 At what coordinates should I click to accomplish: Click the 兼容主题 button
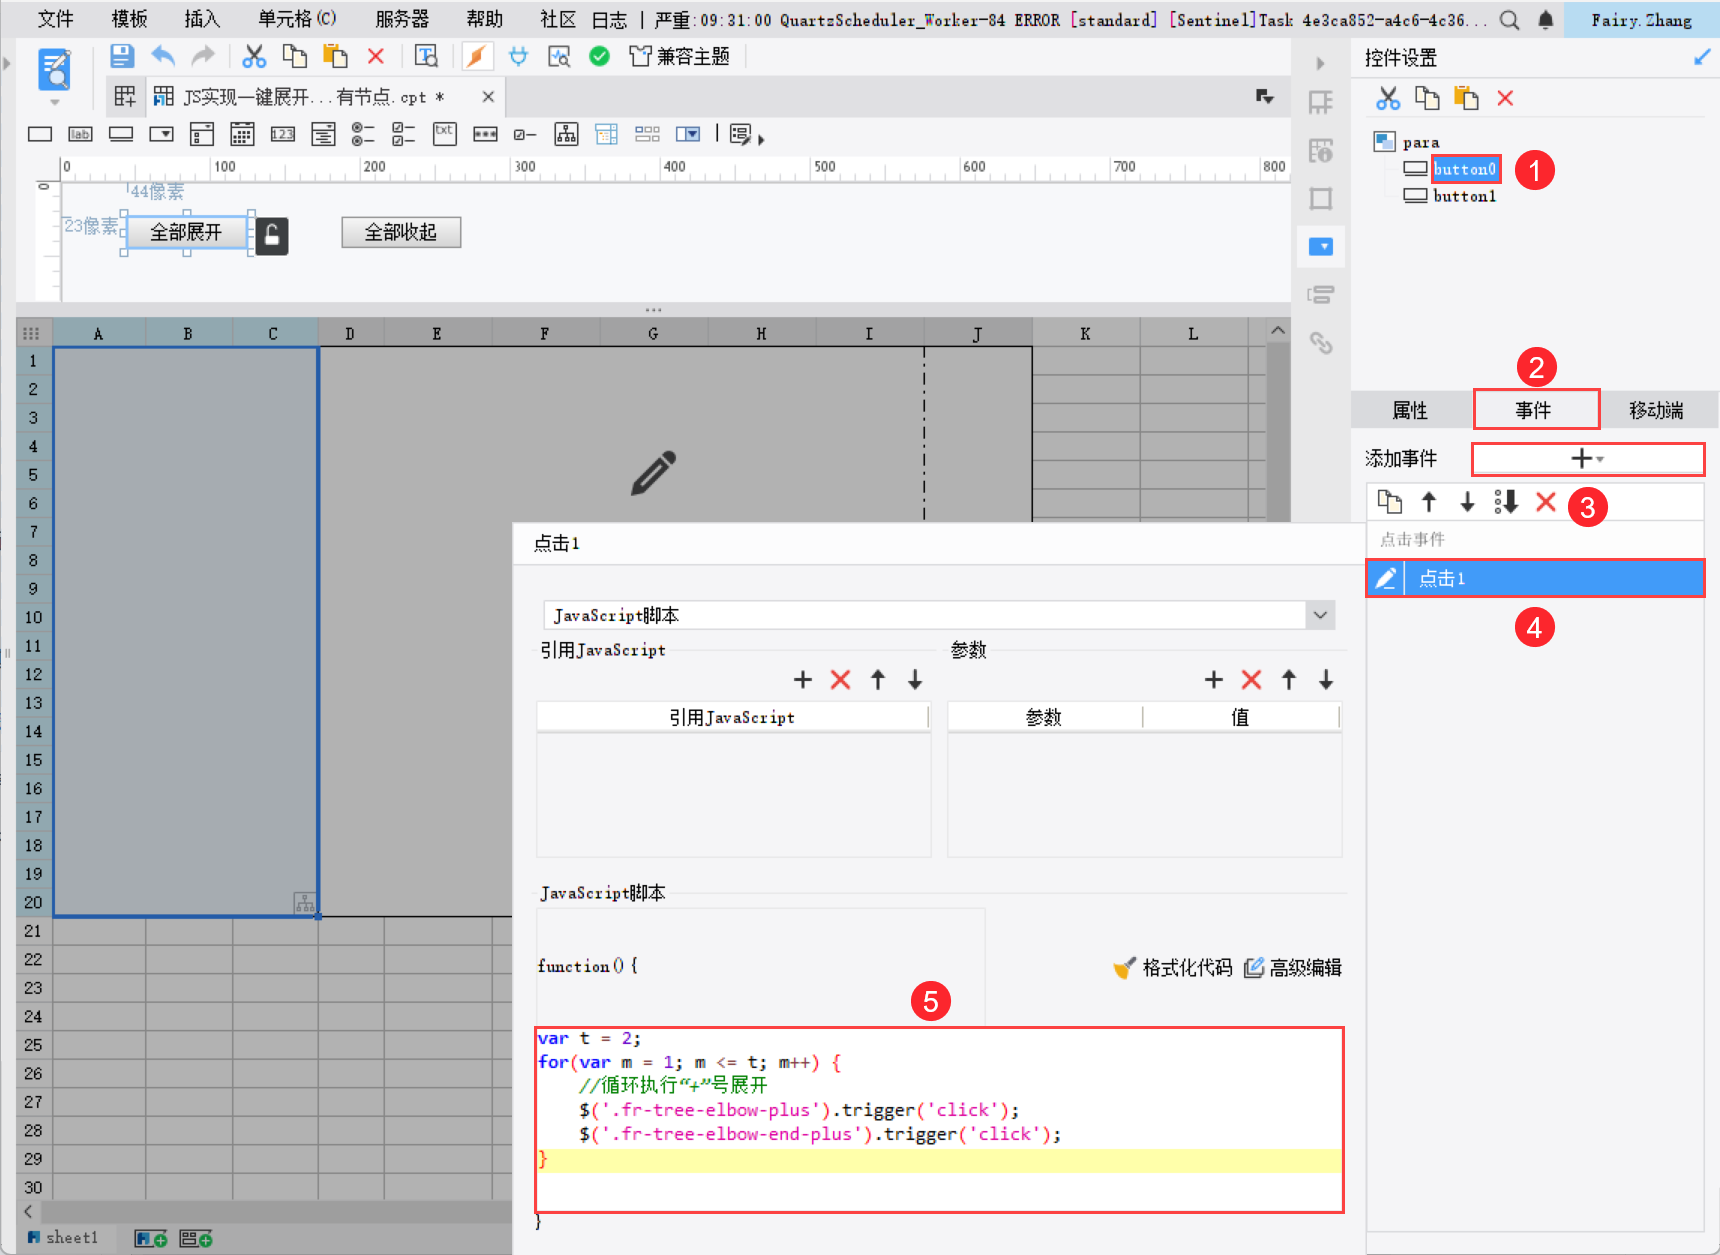click(x=679, y=56)
